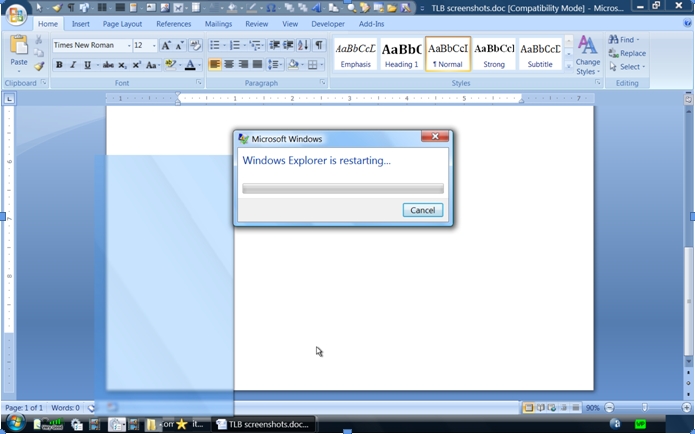Image resolution: width=695 pixels, height=434 pixels.
Task: Apply Center paragraph alignment
Action: [229, 65]
